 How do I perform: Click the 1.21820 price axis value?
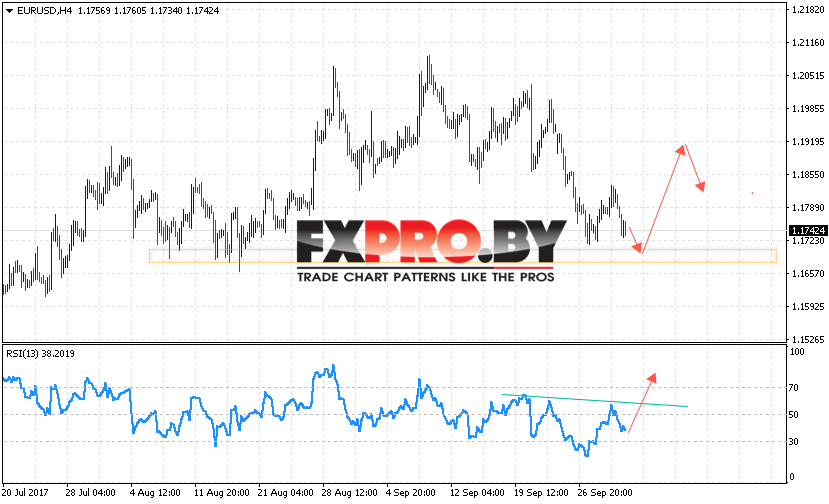(808, 10)
